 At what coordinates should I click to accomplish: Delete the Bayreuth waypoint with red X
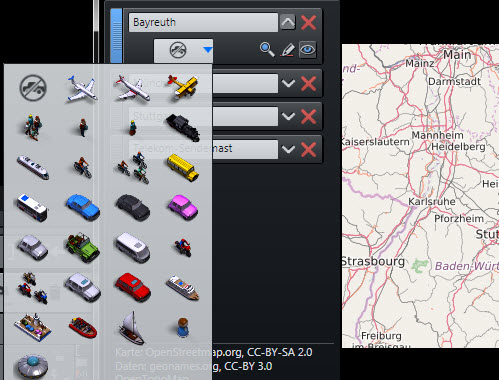(x=309, y=22)
